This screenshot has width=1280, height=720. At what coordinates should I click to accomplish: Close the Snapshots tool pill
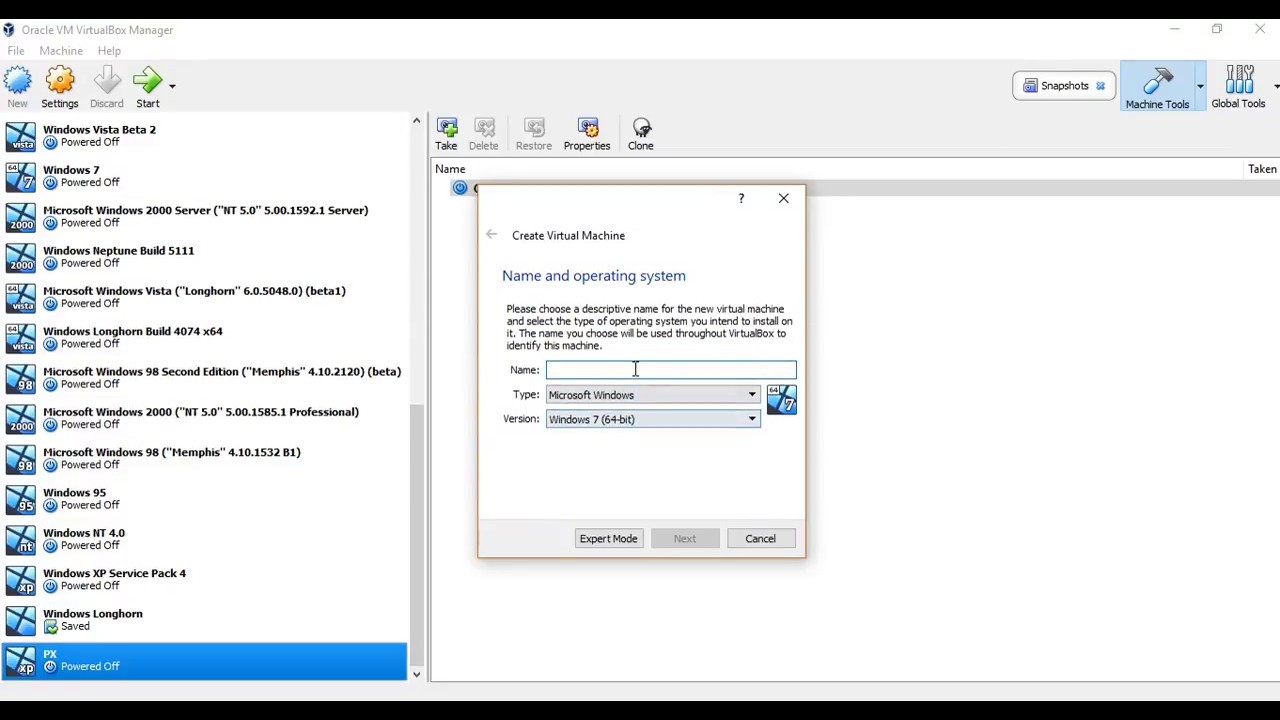(x=1100, y=86)
